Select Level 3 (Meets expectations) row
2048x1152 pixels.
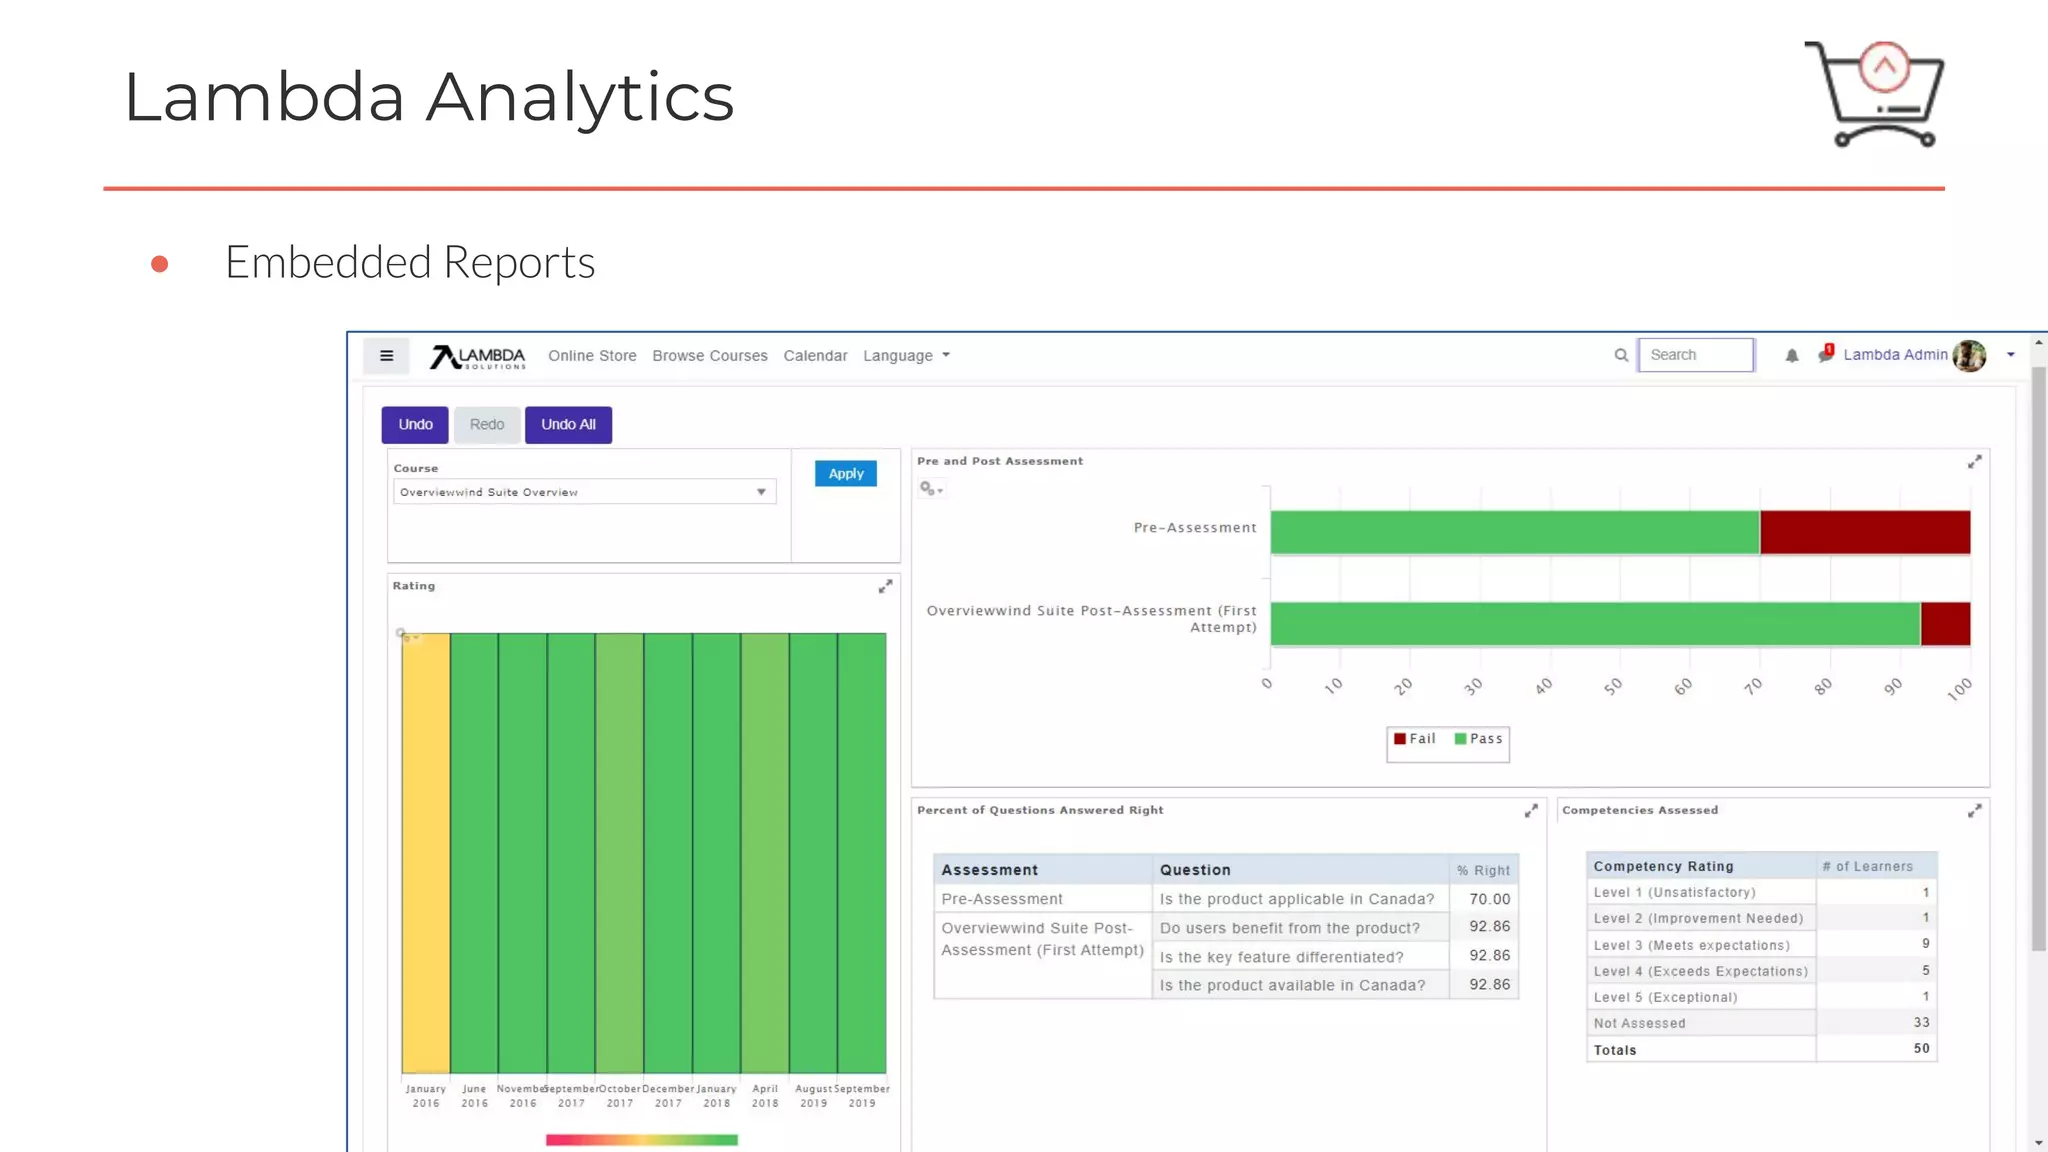click(1761, 945)
